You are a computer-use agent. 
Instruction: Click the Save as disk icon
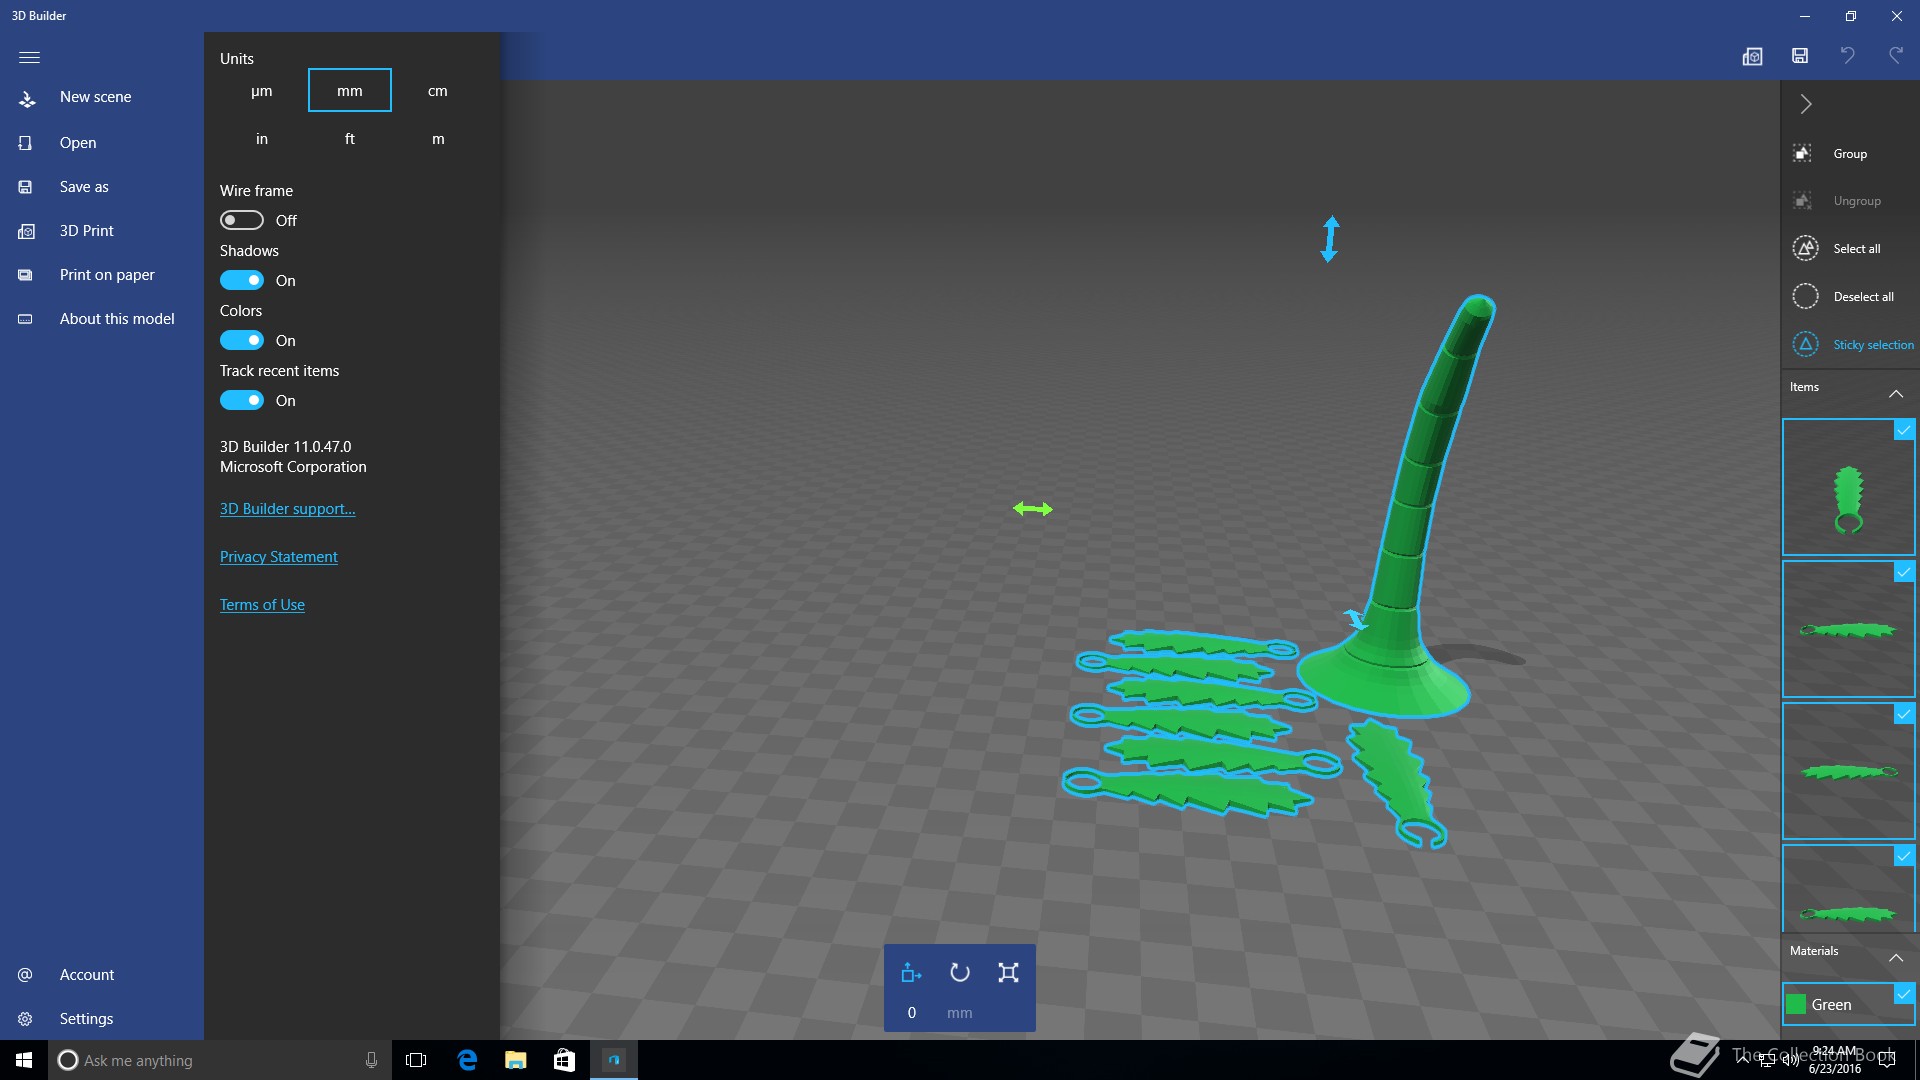(26, 187)
